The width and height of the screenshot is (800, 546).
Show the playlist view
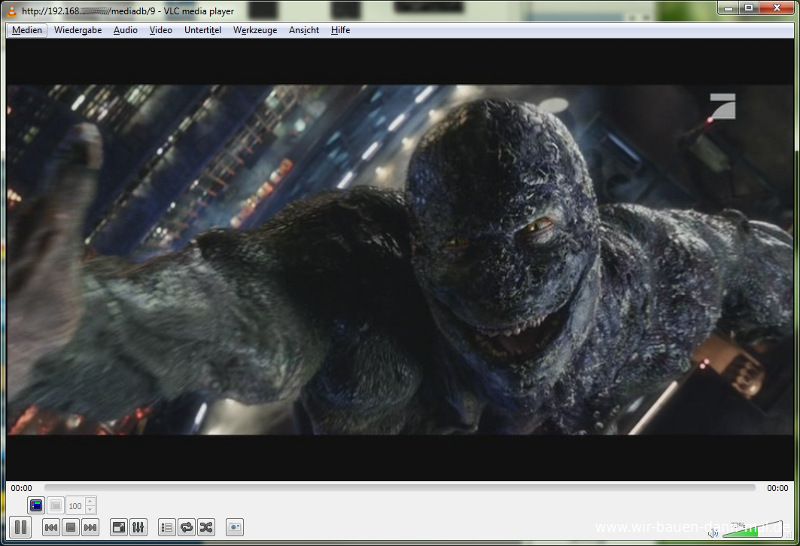pos(167,527)
